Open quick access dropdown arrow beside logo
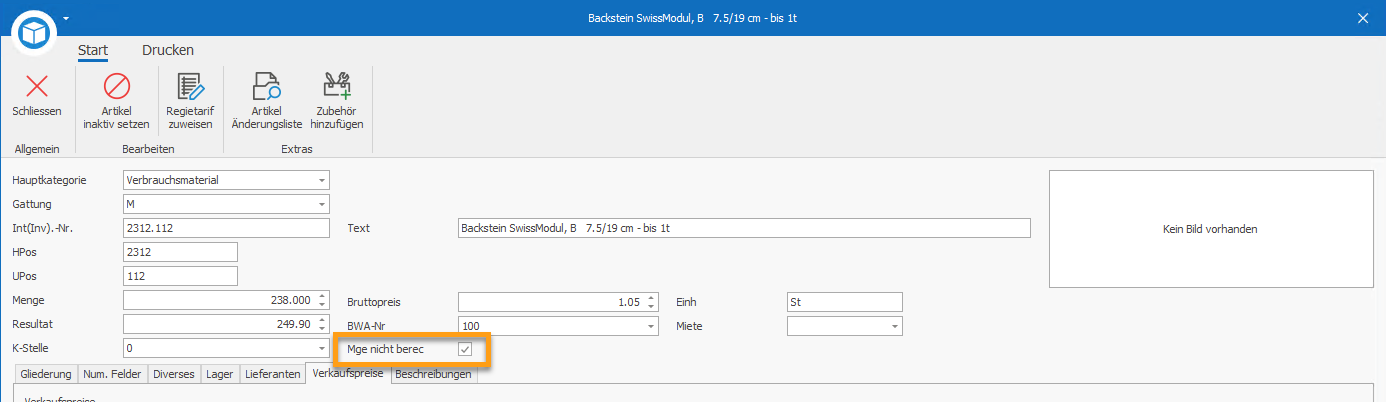The height and width of the screenshot is (402, 1386). pyautogui.click(x=66, y=18)
